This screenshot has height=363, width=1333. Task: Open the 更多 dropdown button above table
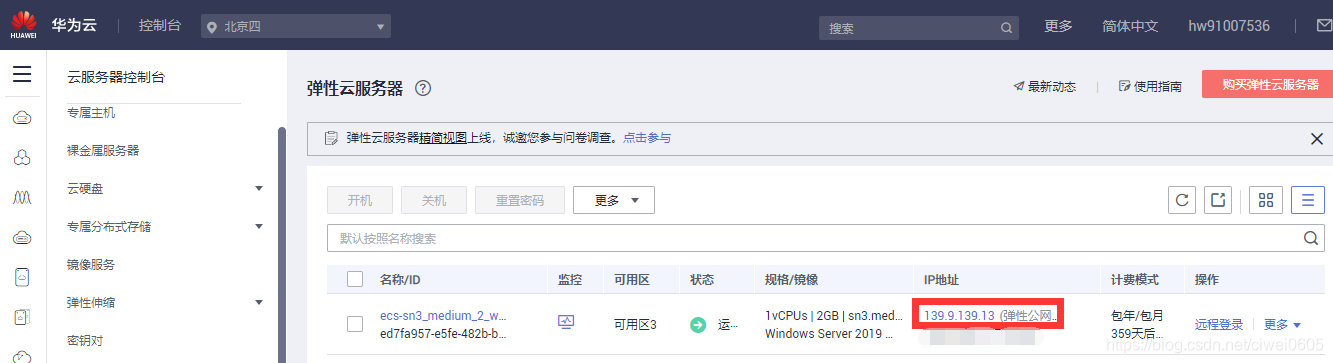point(614,200)
